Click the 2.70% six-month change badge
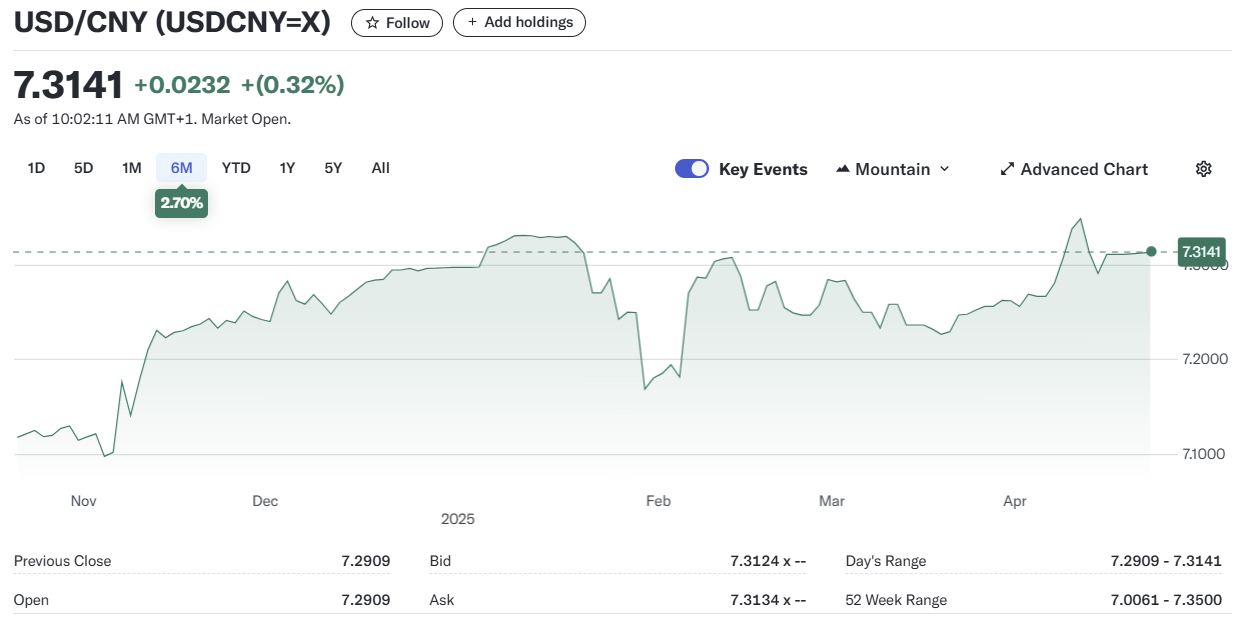Screen dimensions: 1255x625 point(181,203)
